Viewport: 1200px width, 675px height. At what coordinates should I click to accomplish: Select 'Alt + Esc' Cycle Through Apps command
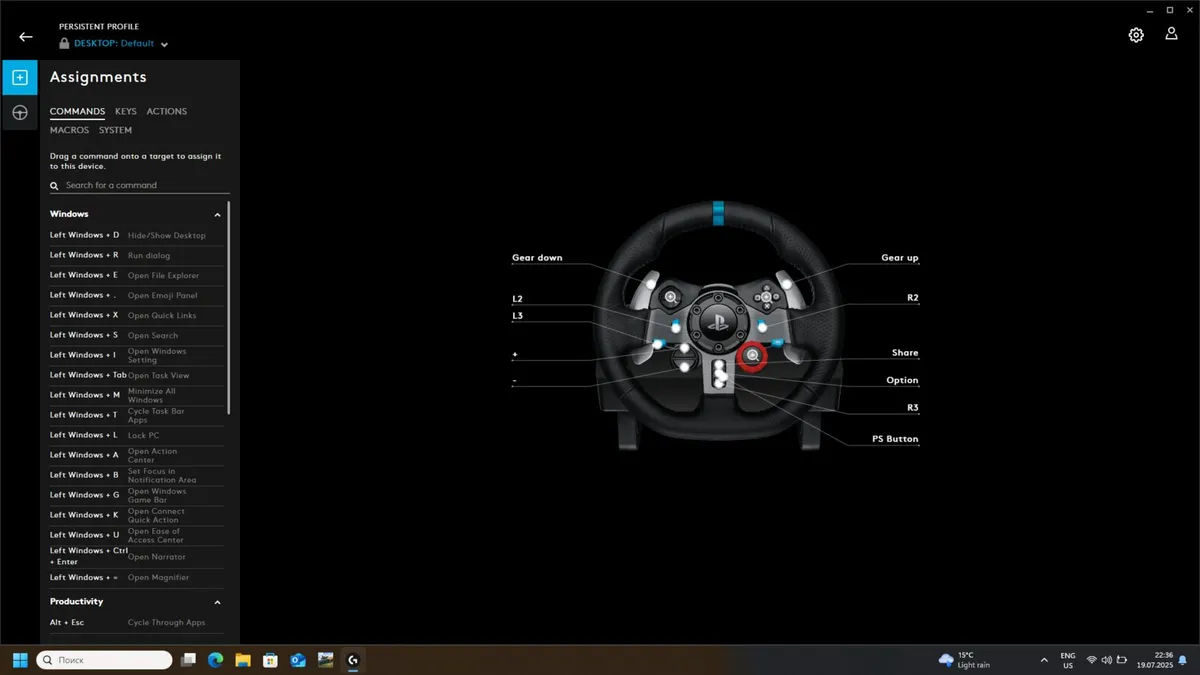[137, 622]
